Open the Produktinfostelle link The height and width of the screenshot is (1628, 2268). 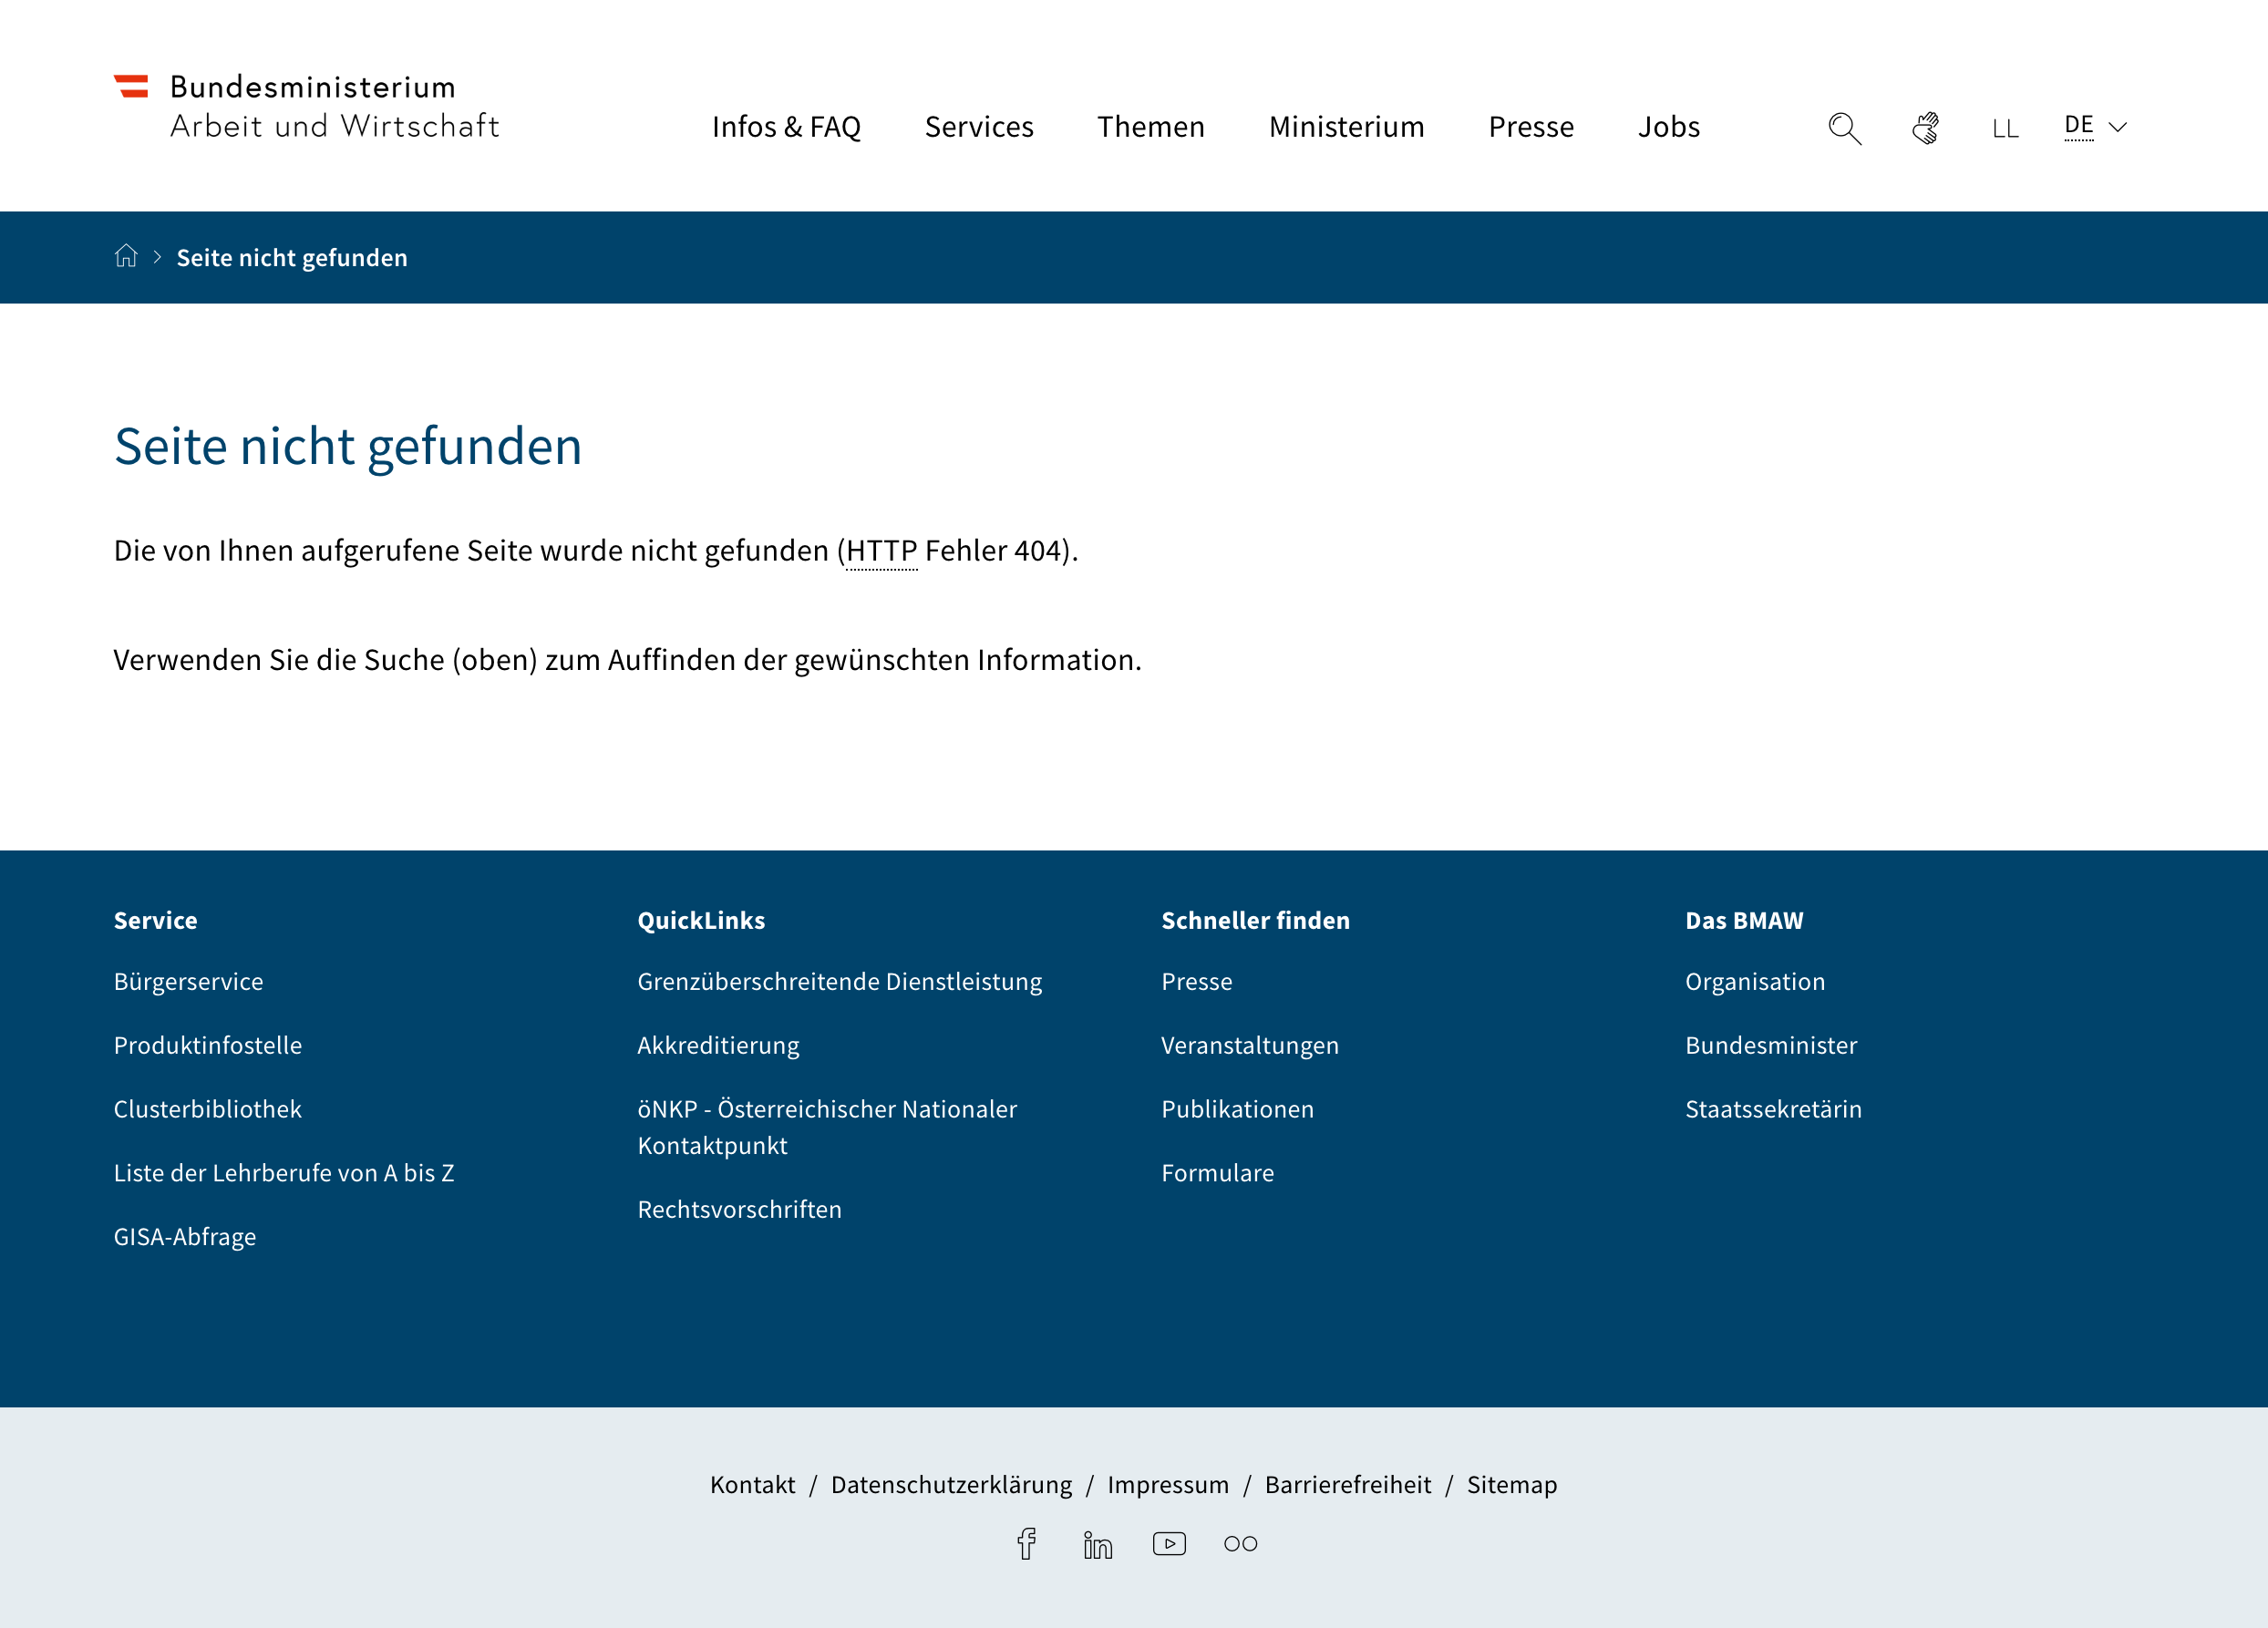(x=208, y=1045)
